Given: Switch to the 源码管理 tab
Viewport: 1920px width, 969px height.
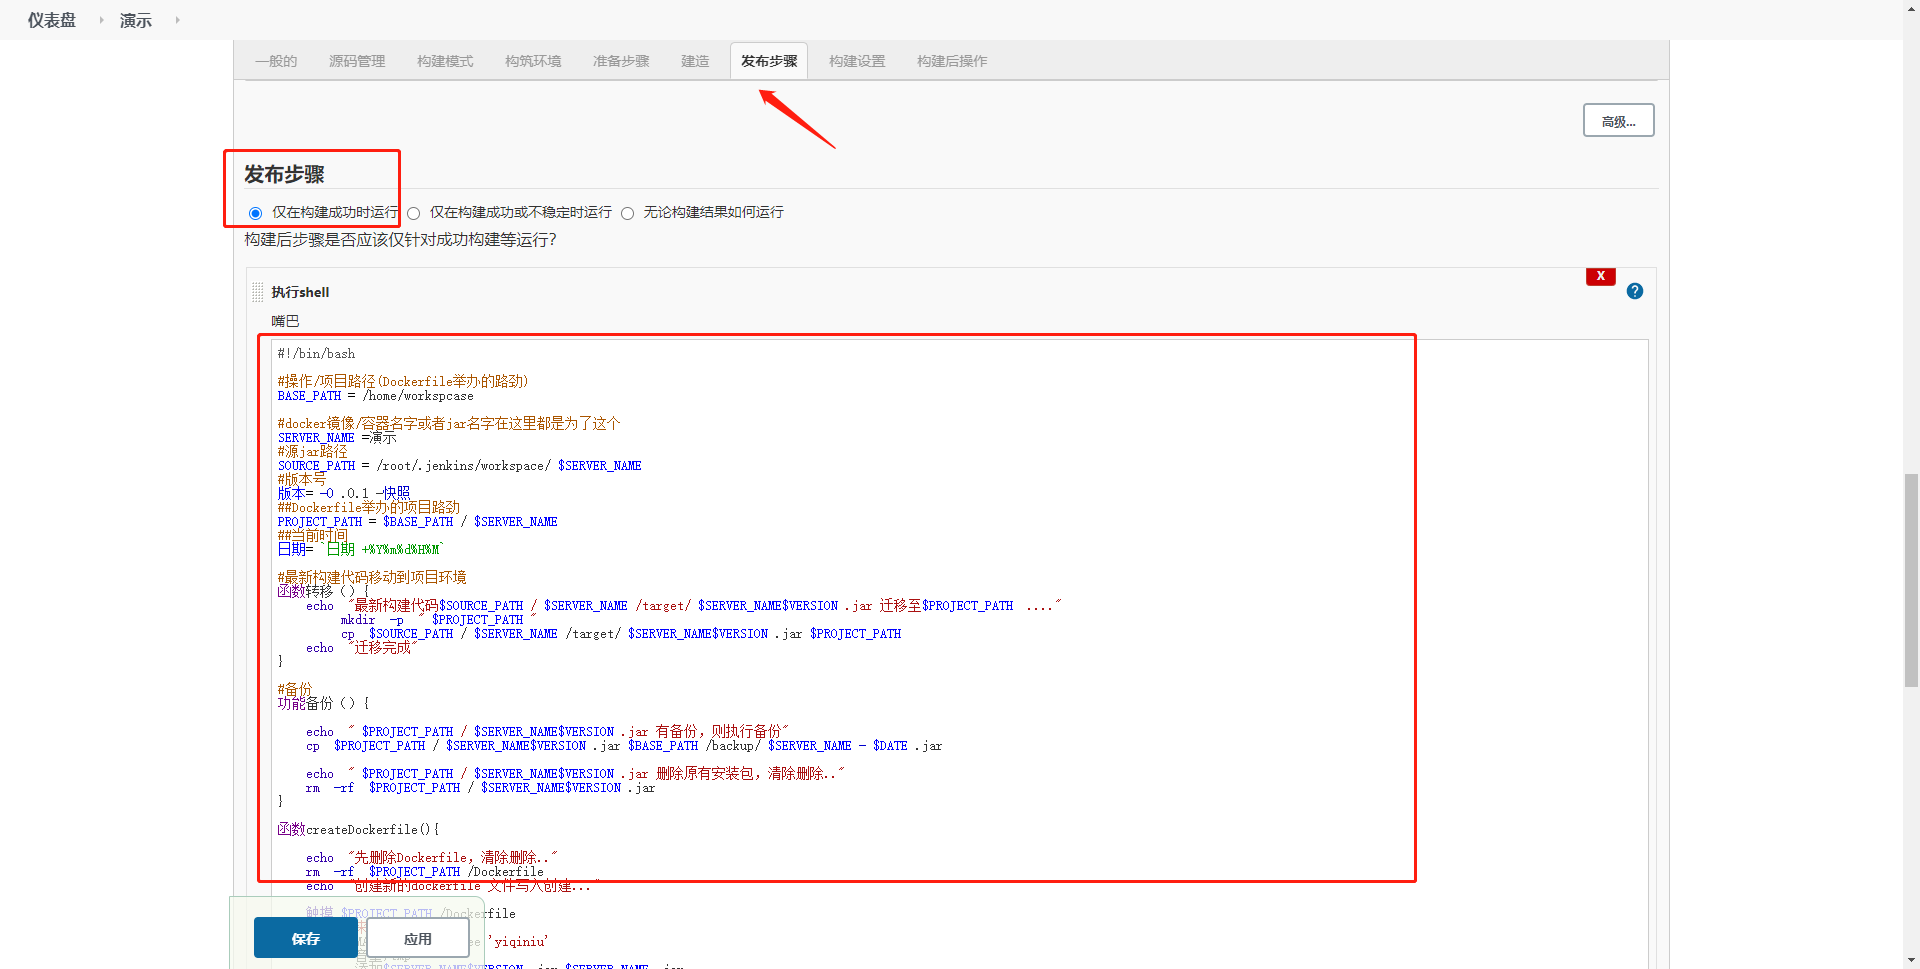Looking at the screenshot, I should coord(357,61).
